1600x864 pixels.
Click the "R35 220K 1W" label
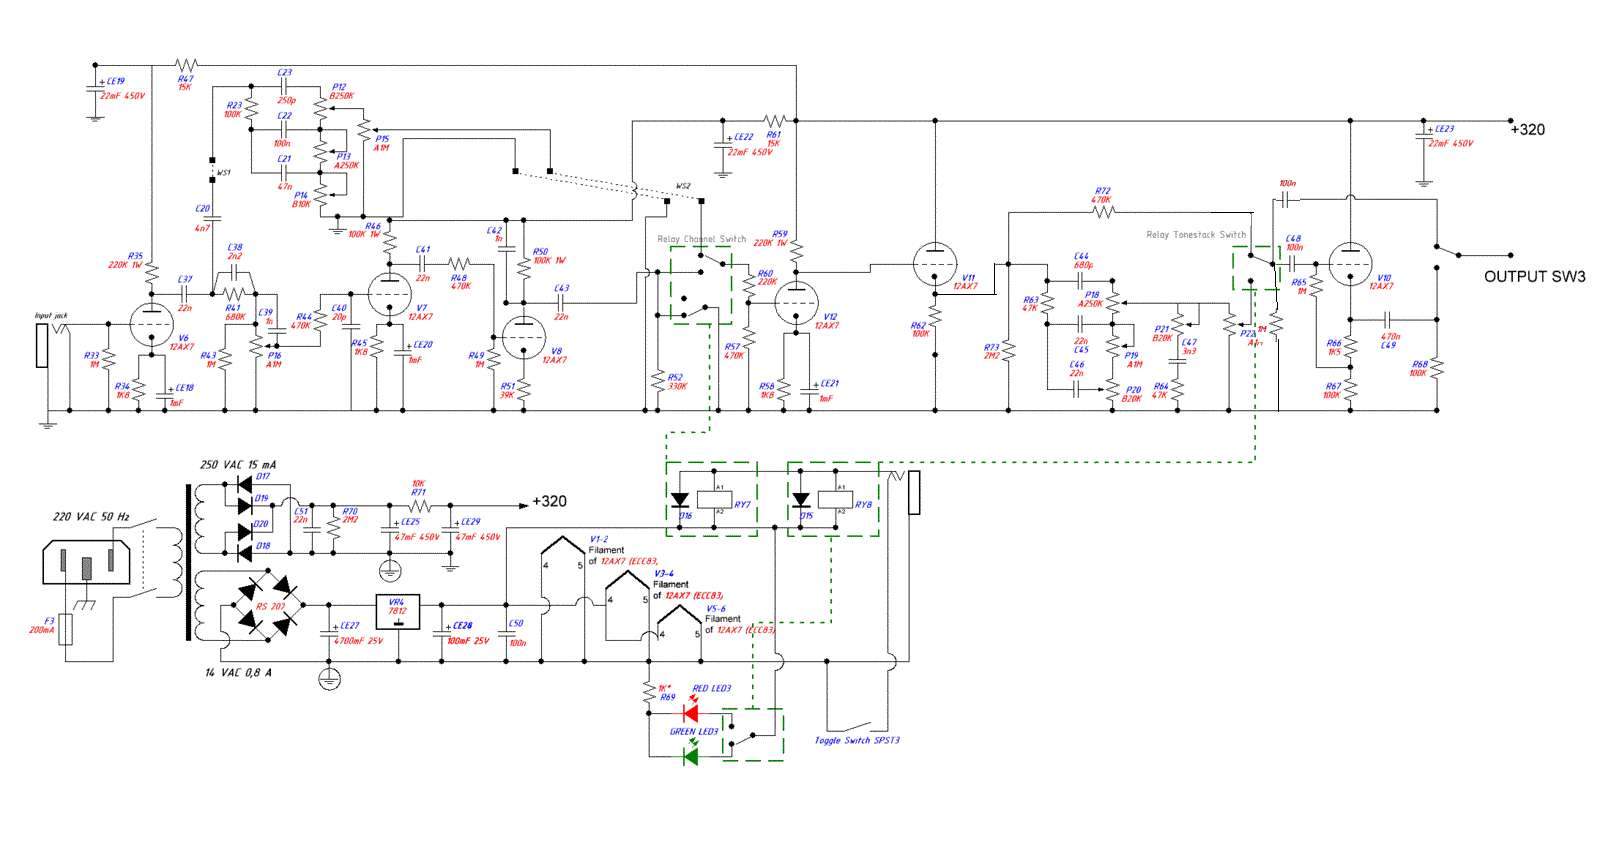126,260
